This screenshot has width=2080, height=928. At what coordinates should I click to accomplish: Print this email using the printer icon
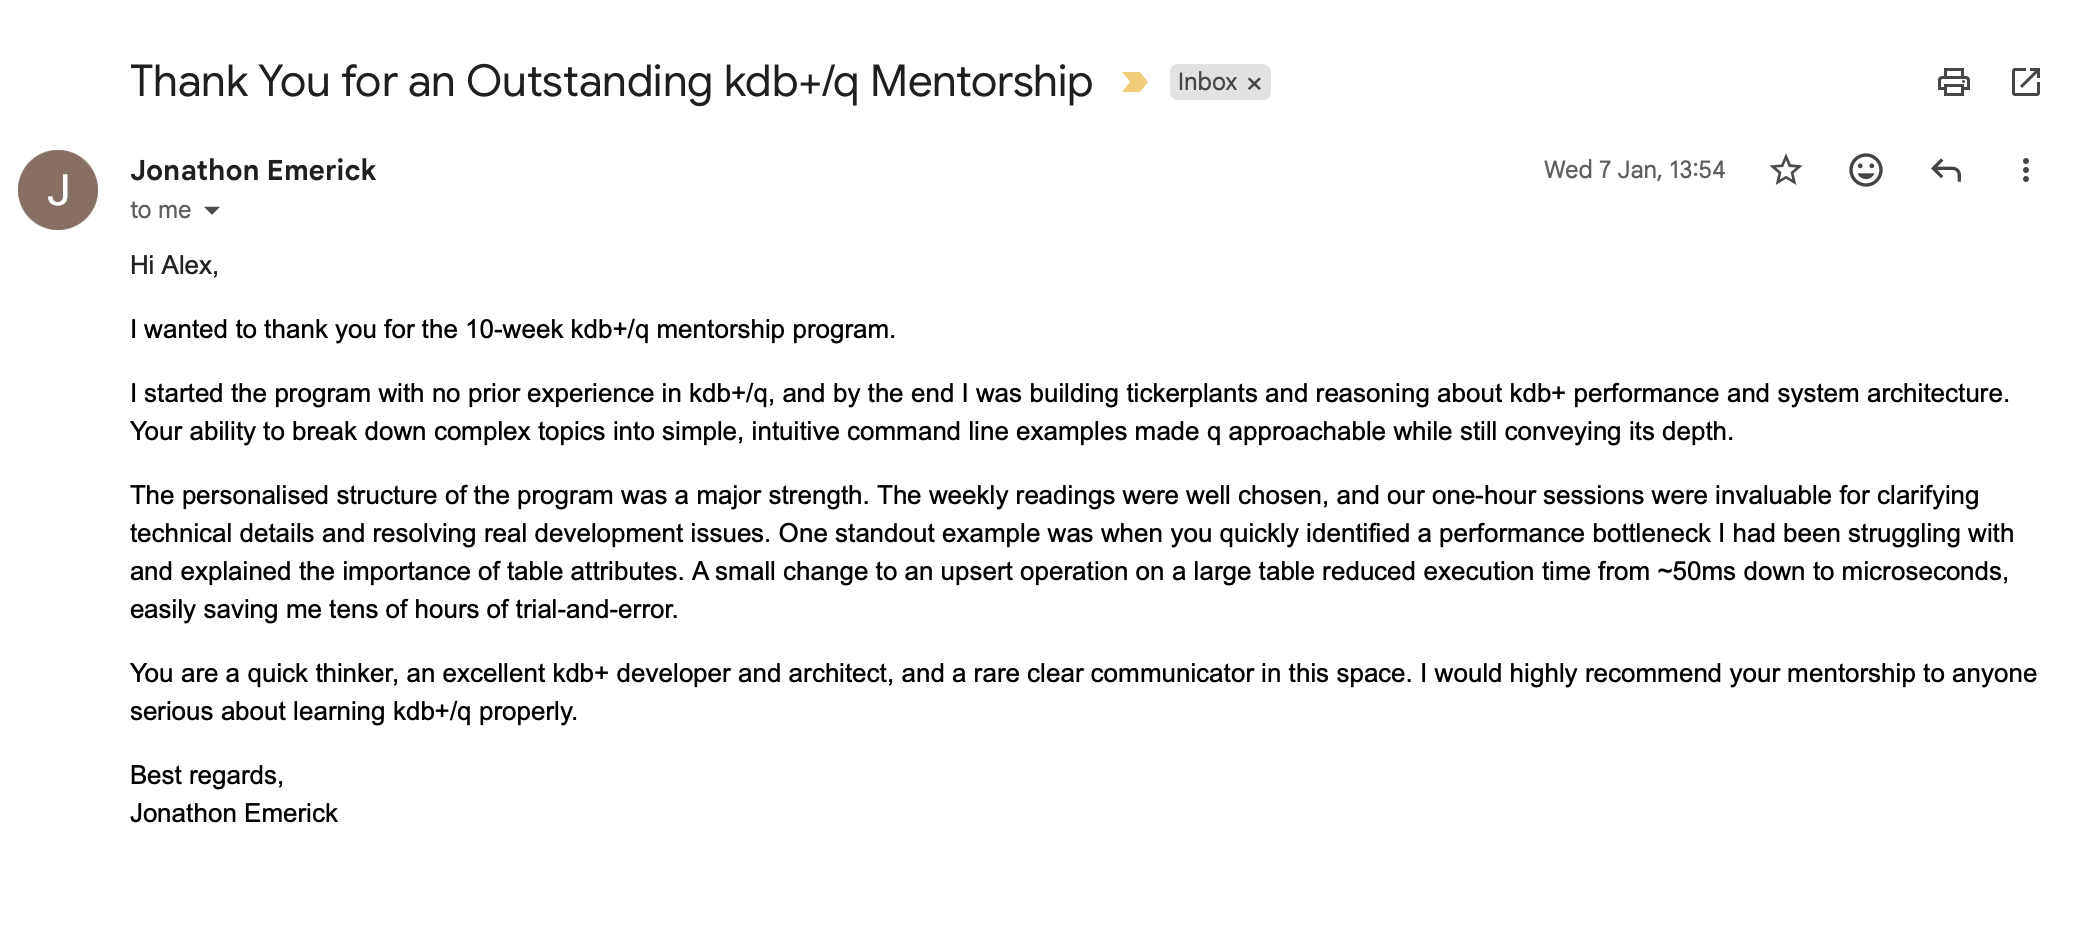[1953, 82]
